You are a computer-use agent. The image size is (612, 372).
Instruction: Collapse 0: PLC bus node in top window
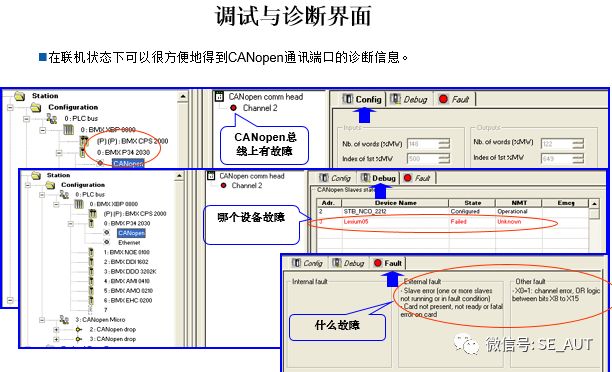(26, 118)
